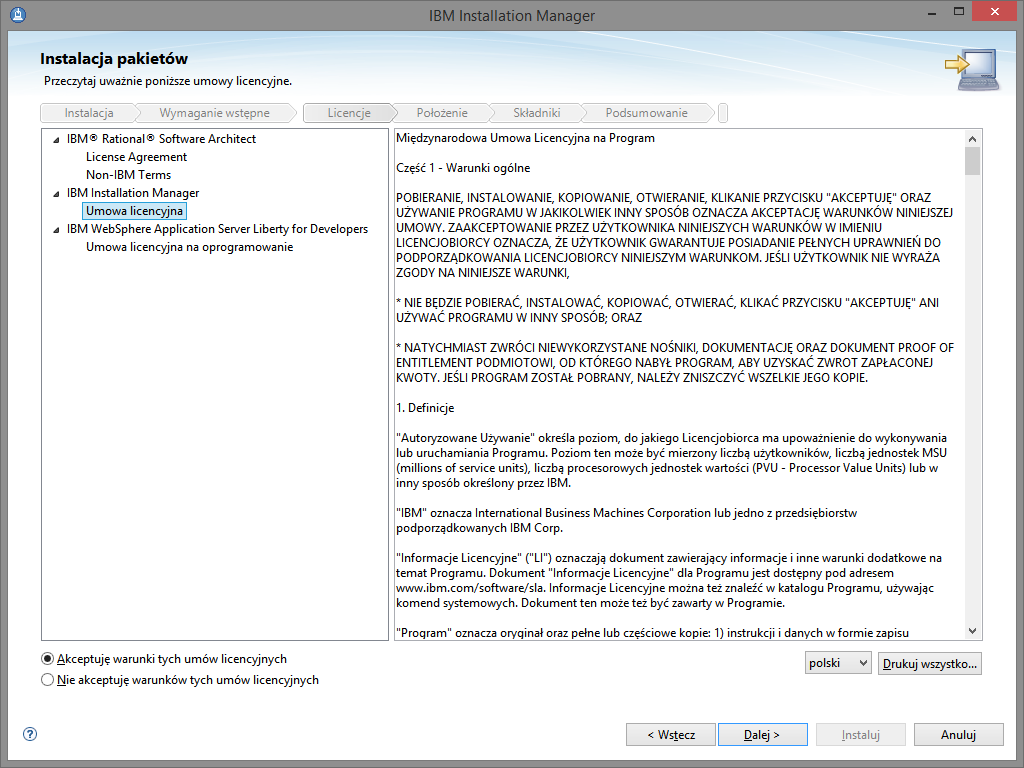Open License Agreement under Rational Software Architect
This screenshot has width=1024, height=768.
136,157
